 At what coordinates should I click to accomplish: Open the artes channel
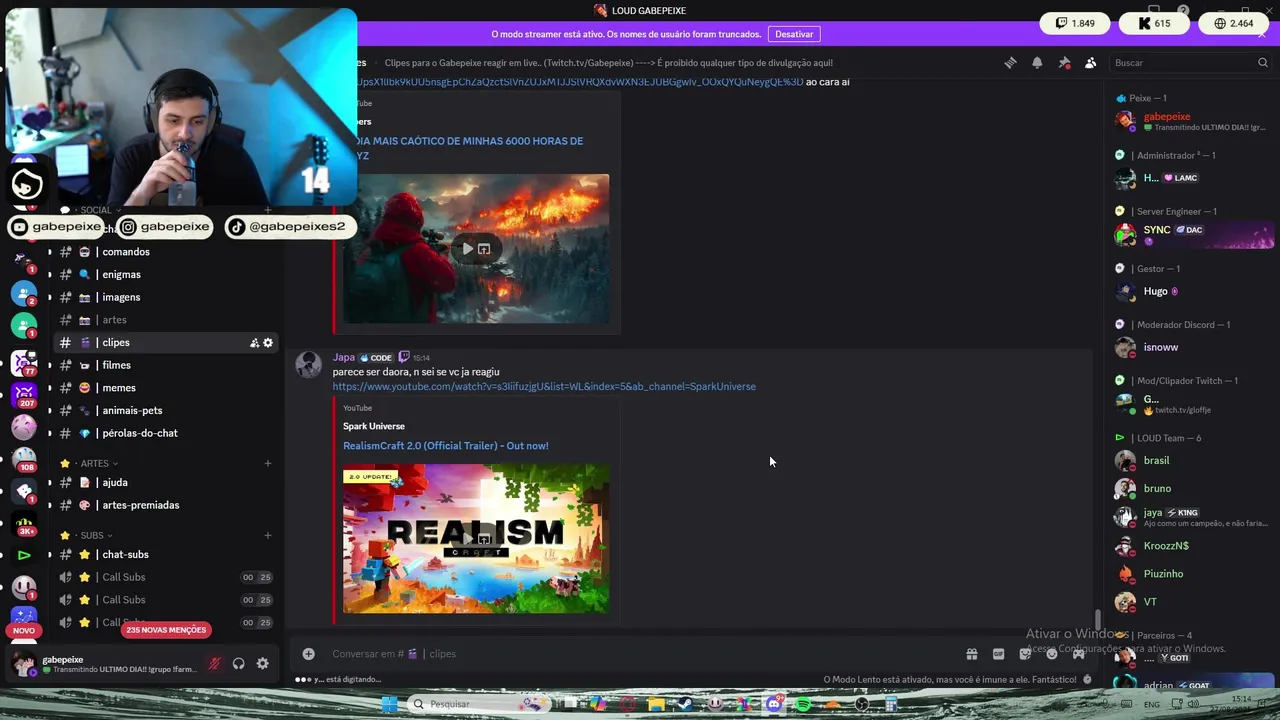164,320
